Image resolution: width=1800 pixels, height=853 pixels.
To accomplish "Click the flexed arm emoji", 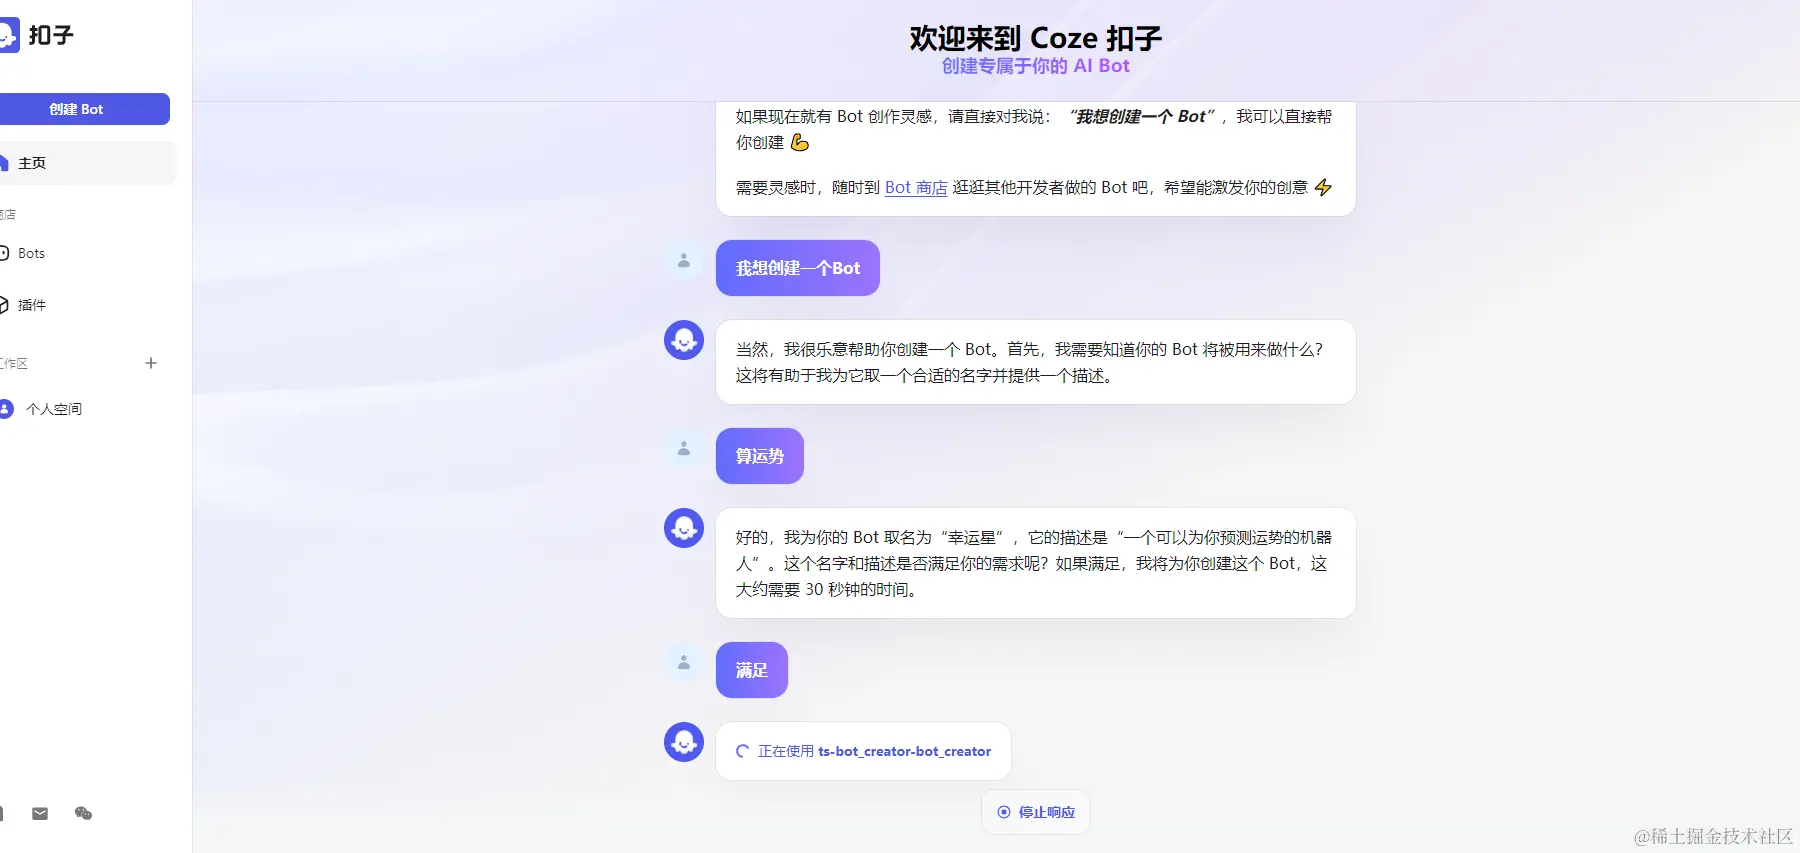I will point(800,142).
